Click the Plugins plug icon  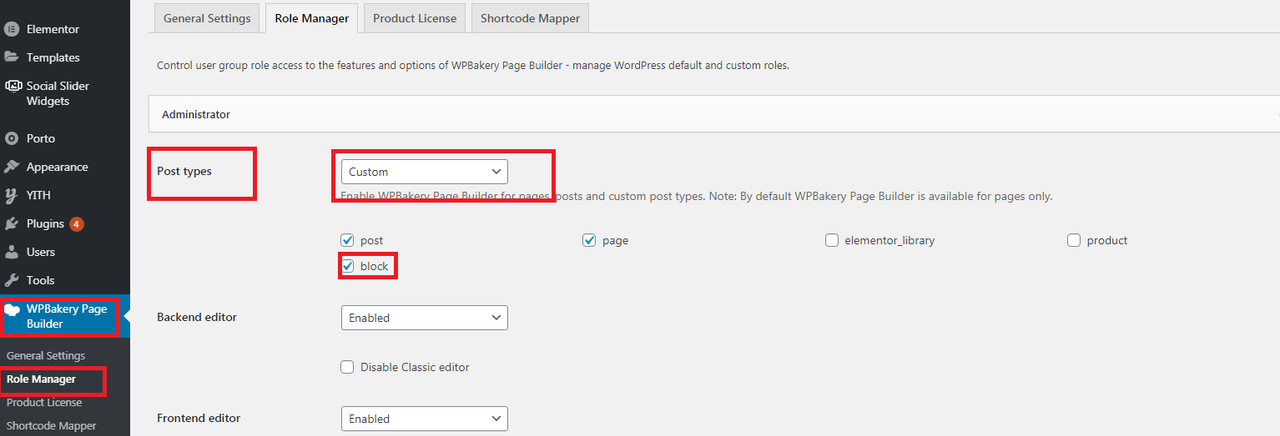[11, 224]
